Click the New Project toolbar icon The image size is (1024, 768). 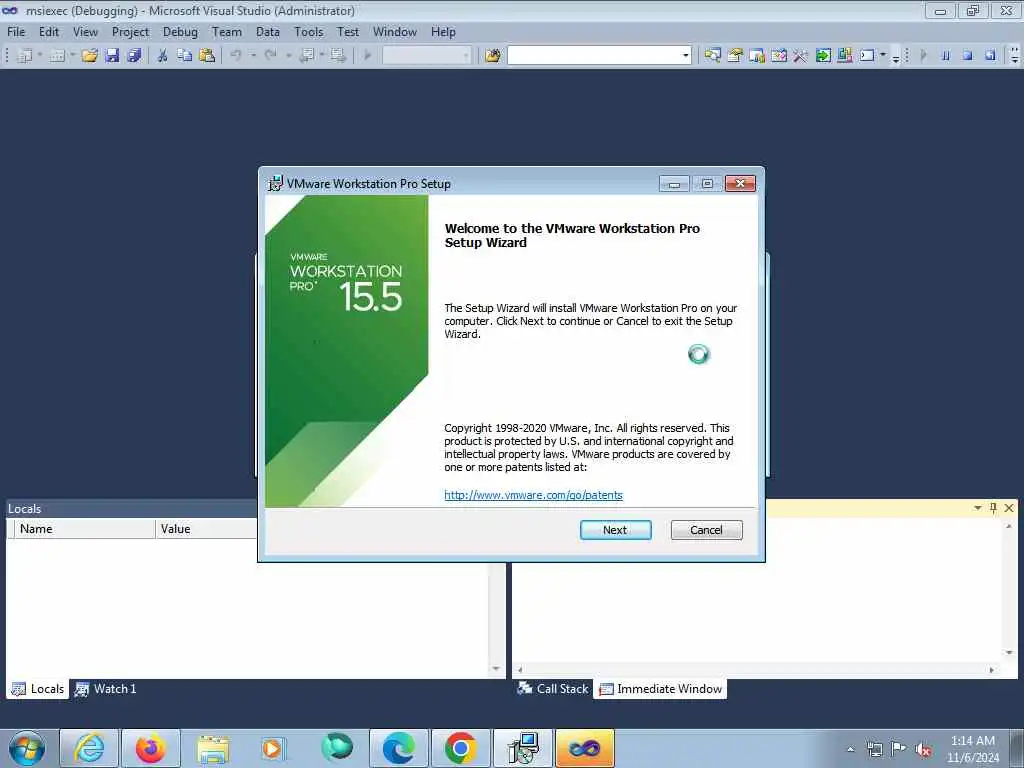tap(25, 56)
